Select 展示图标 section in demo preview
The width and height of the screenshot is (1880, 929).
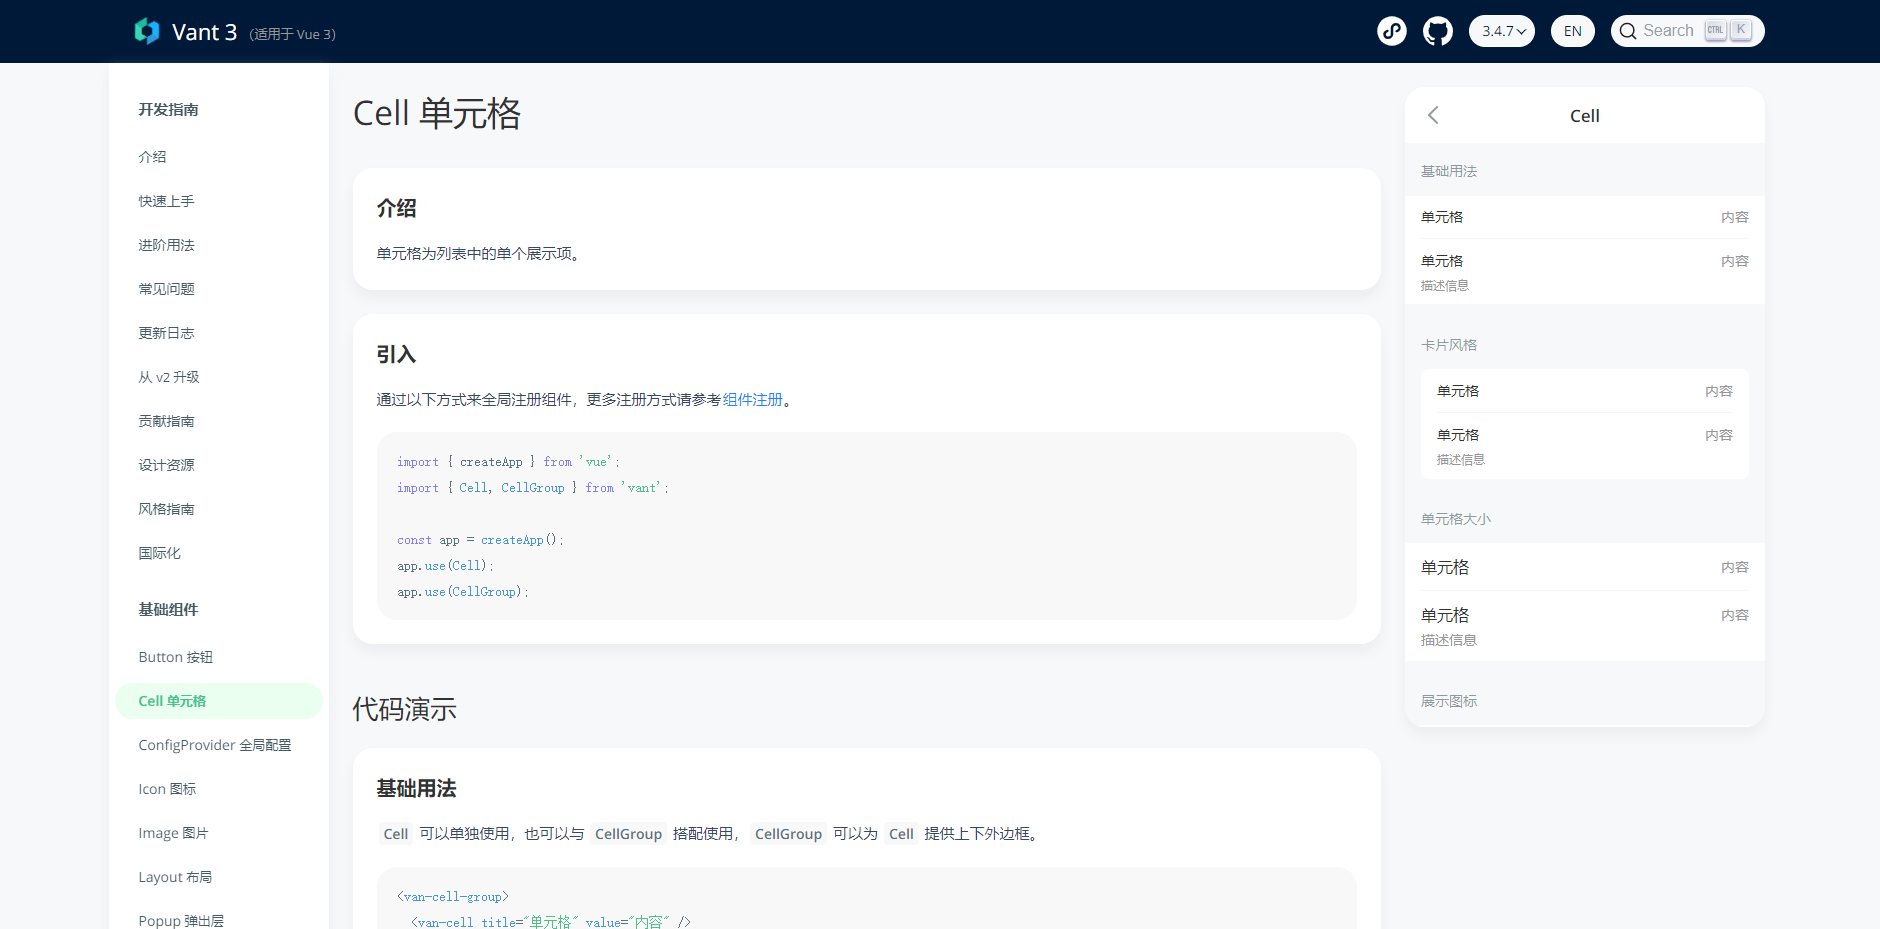point(1448,701)
